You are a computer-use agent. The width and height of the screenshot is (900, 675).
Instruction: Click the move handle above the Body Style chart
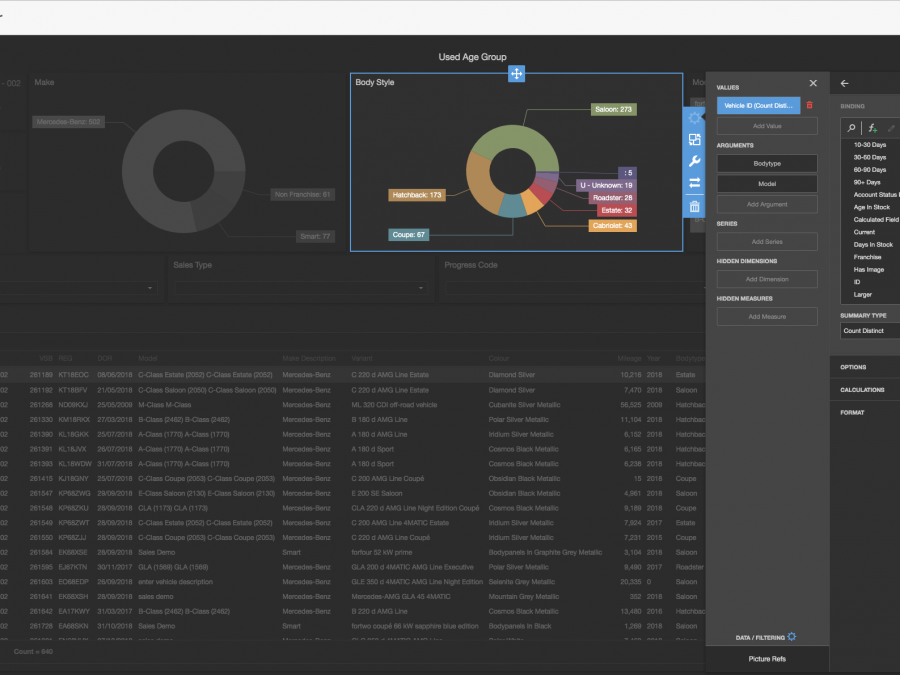pyautogui.click(x=516, y=73)
